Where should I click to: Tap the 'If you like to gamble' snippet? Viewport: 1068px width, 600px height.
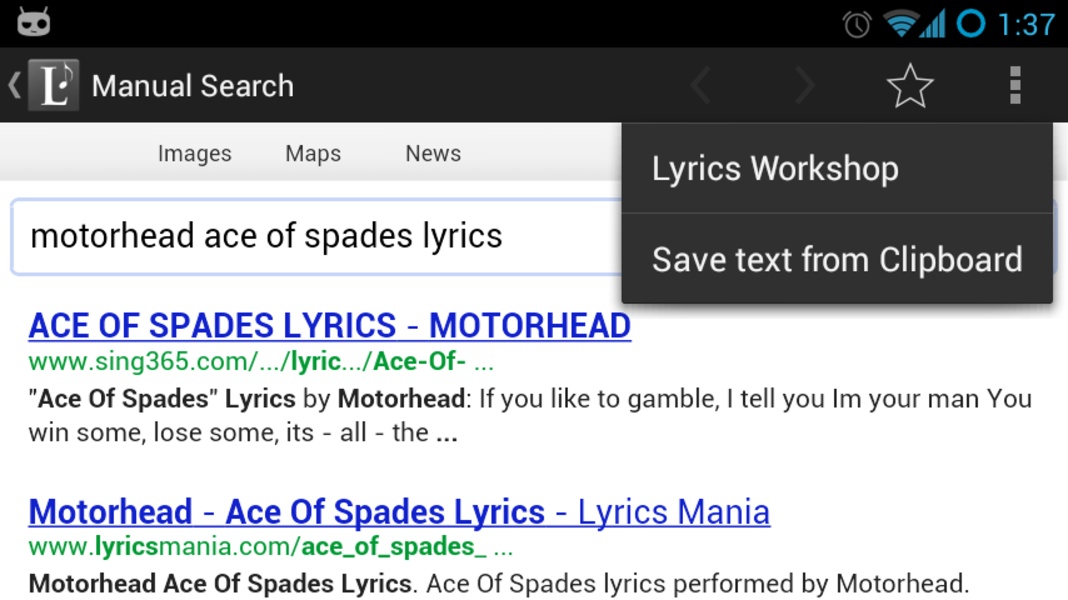pos(530,415)
